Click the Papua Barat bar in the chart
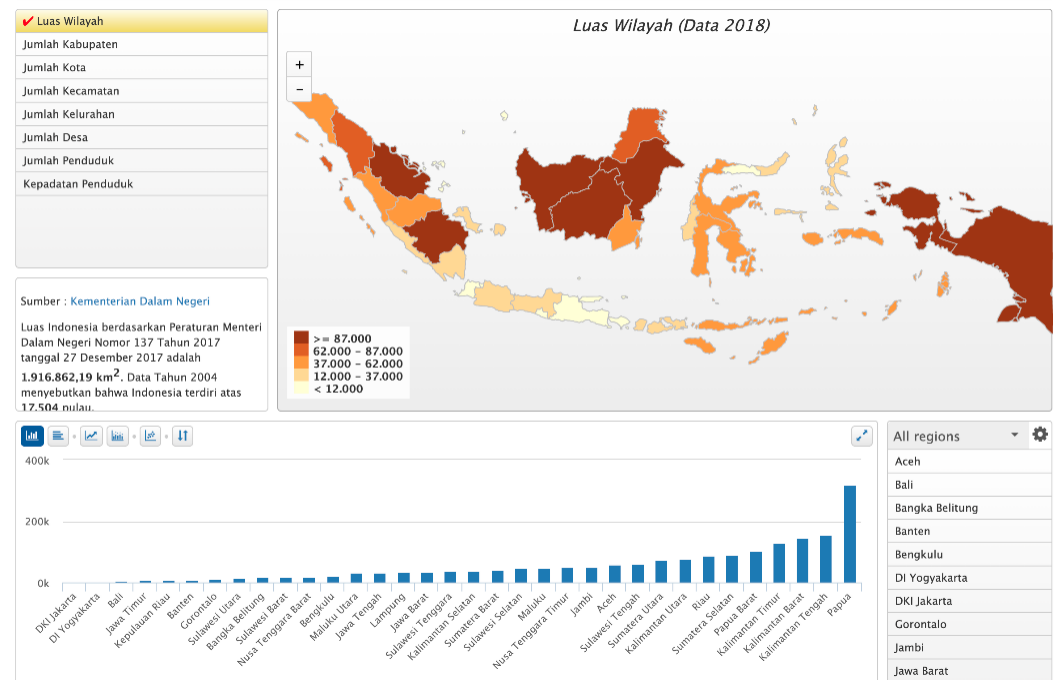Viewport: 1054px width, 684px height. (x=756, y=567)
